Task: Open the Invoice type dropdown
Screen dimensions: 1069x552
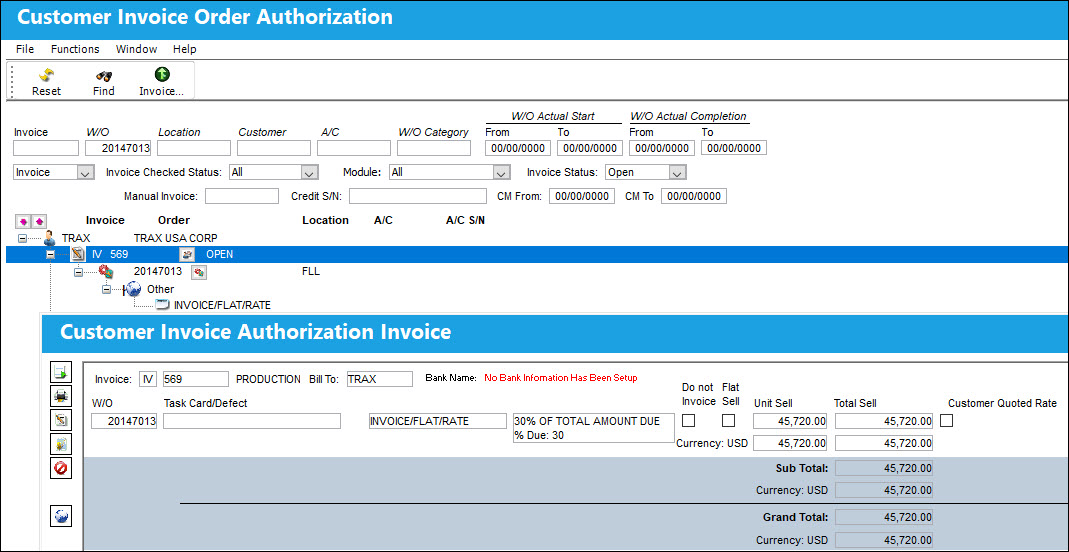Action: tap(85, 173)
